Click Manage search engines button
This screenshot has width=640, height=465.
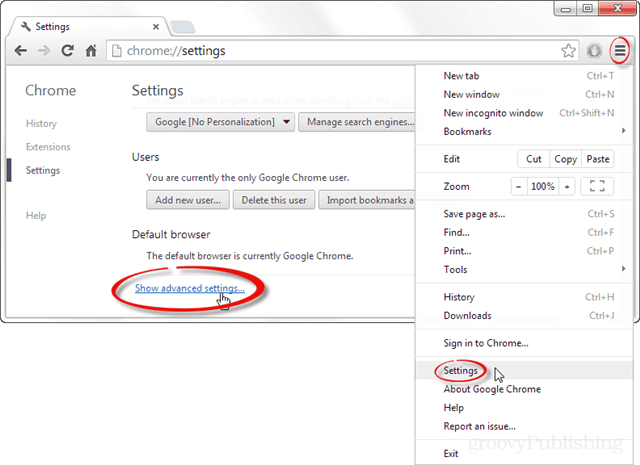(x=357, y=122)
